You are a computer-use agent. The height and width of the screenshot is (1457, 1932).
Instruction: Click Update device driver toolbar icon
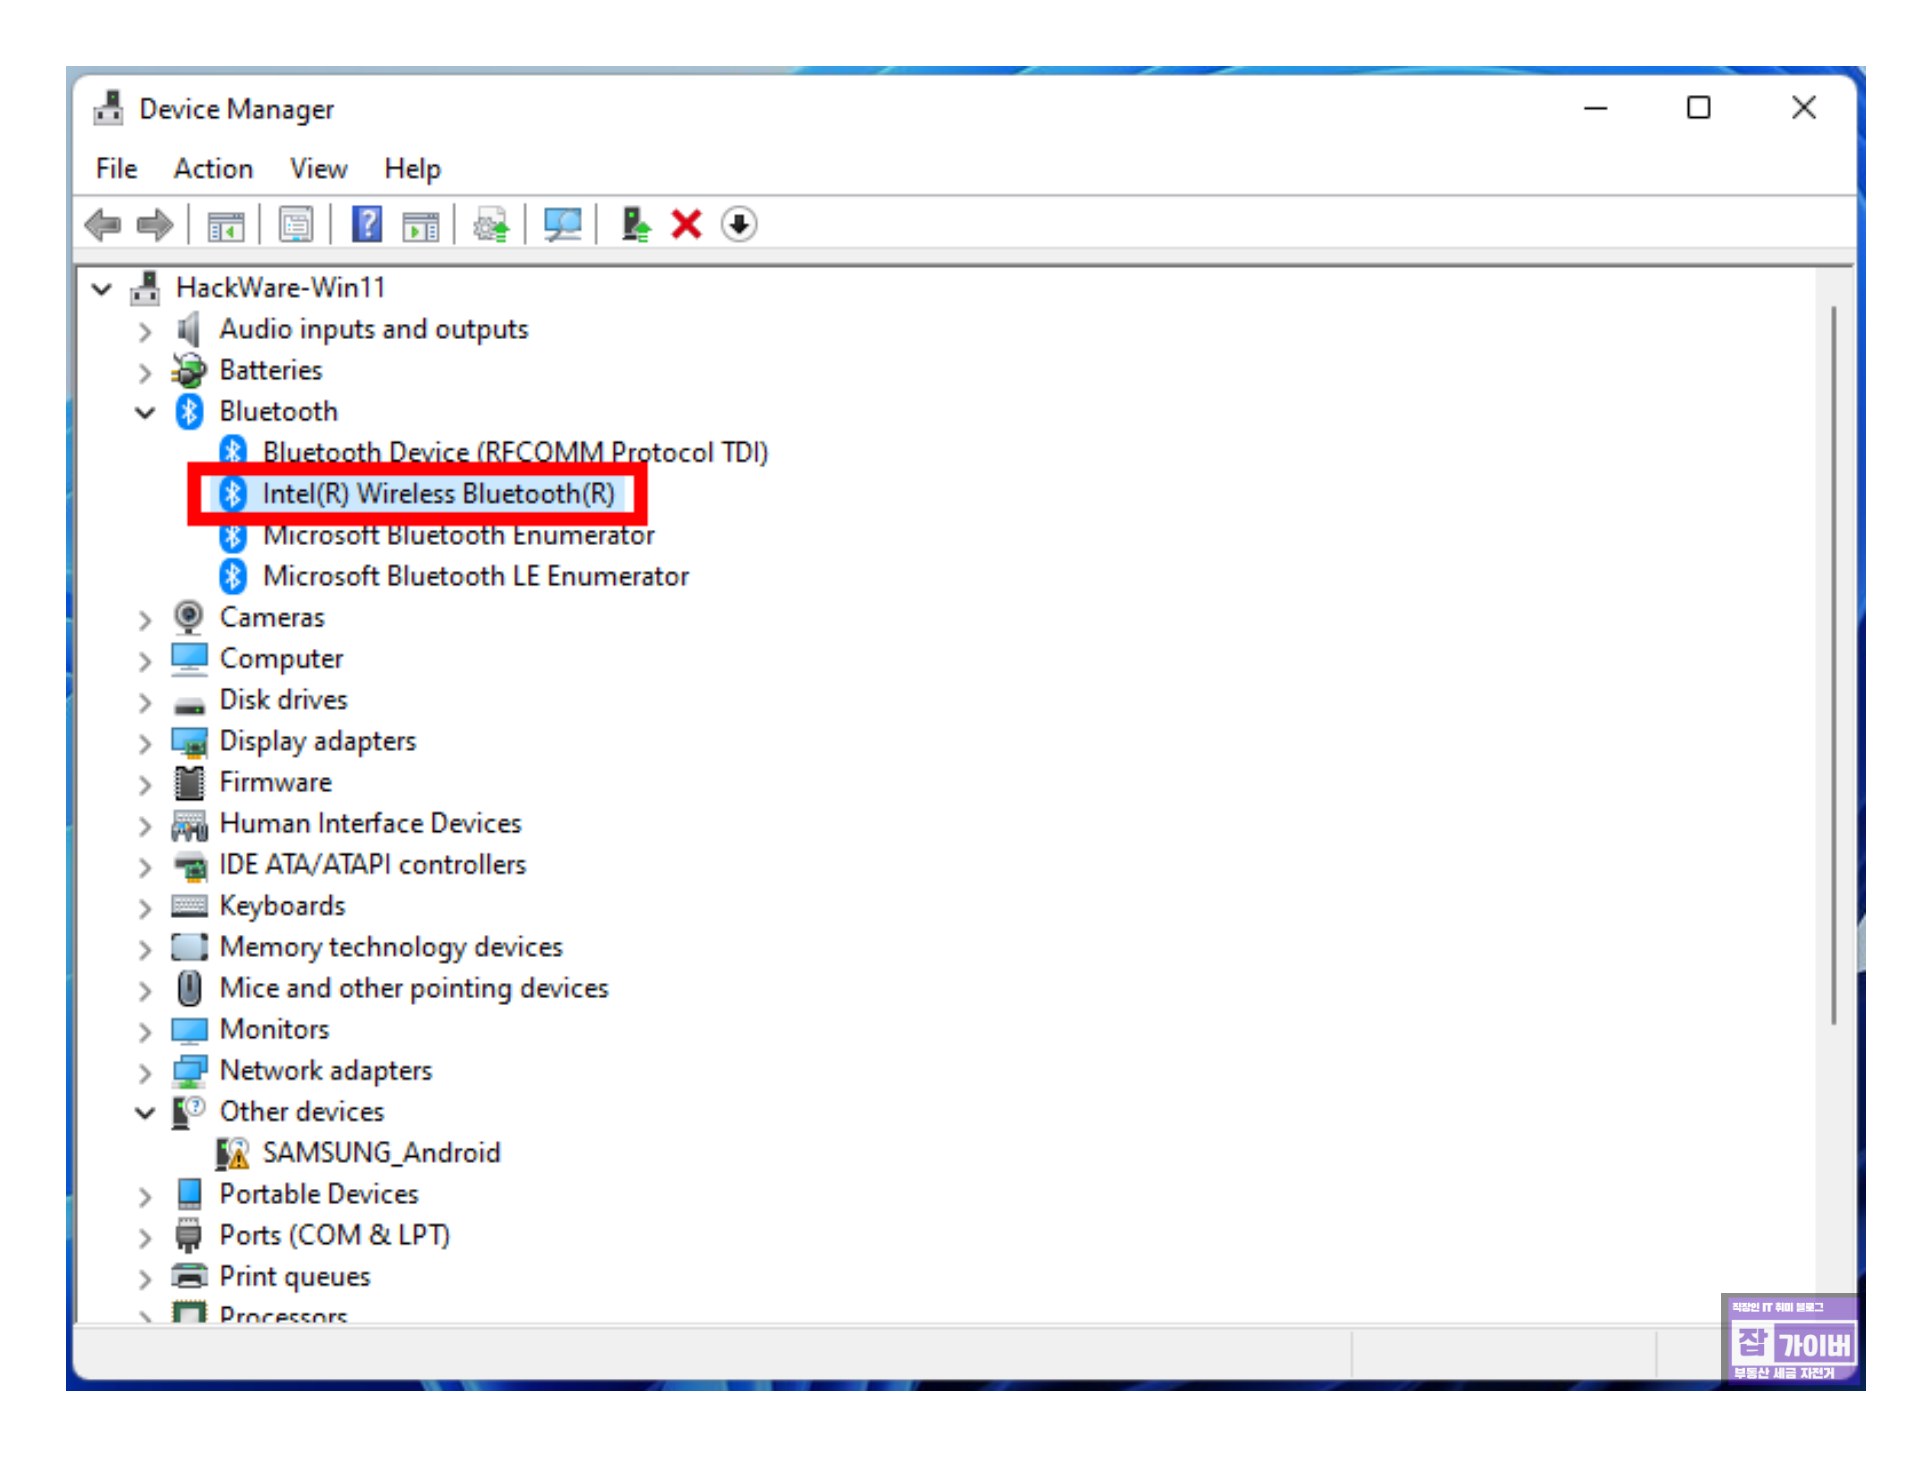click(x=491, y=225)
